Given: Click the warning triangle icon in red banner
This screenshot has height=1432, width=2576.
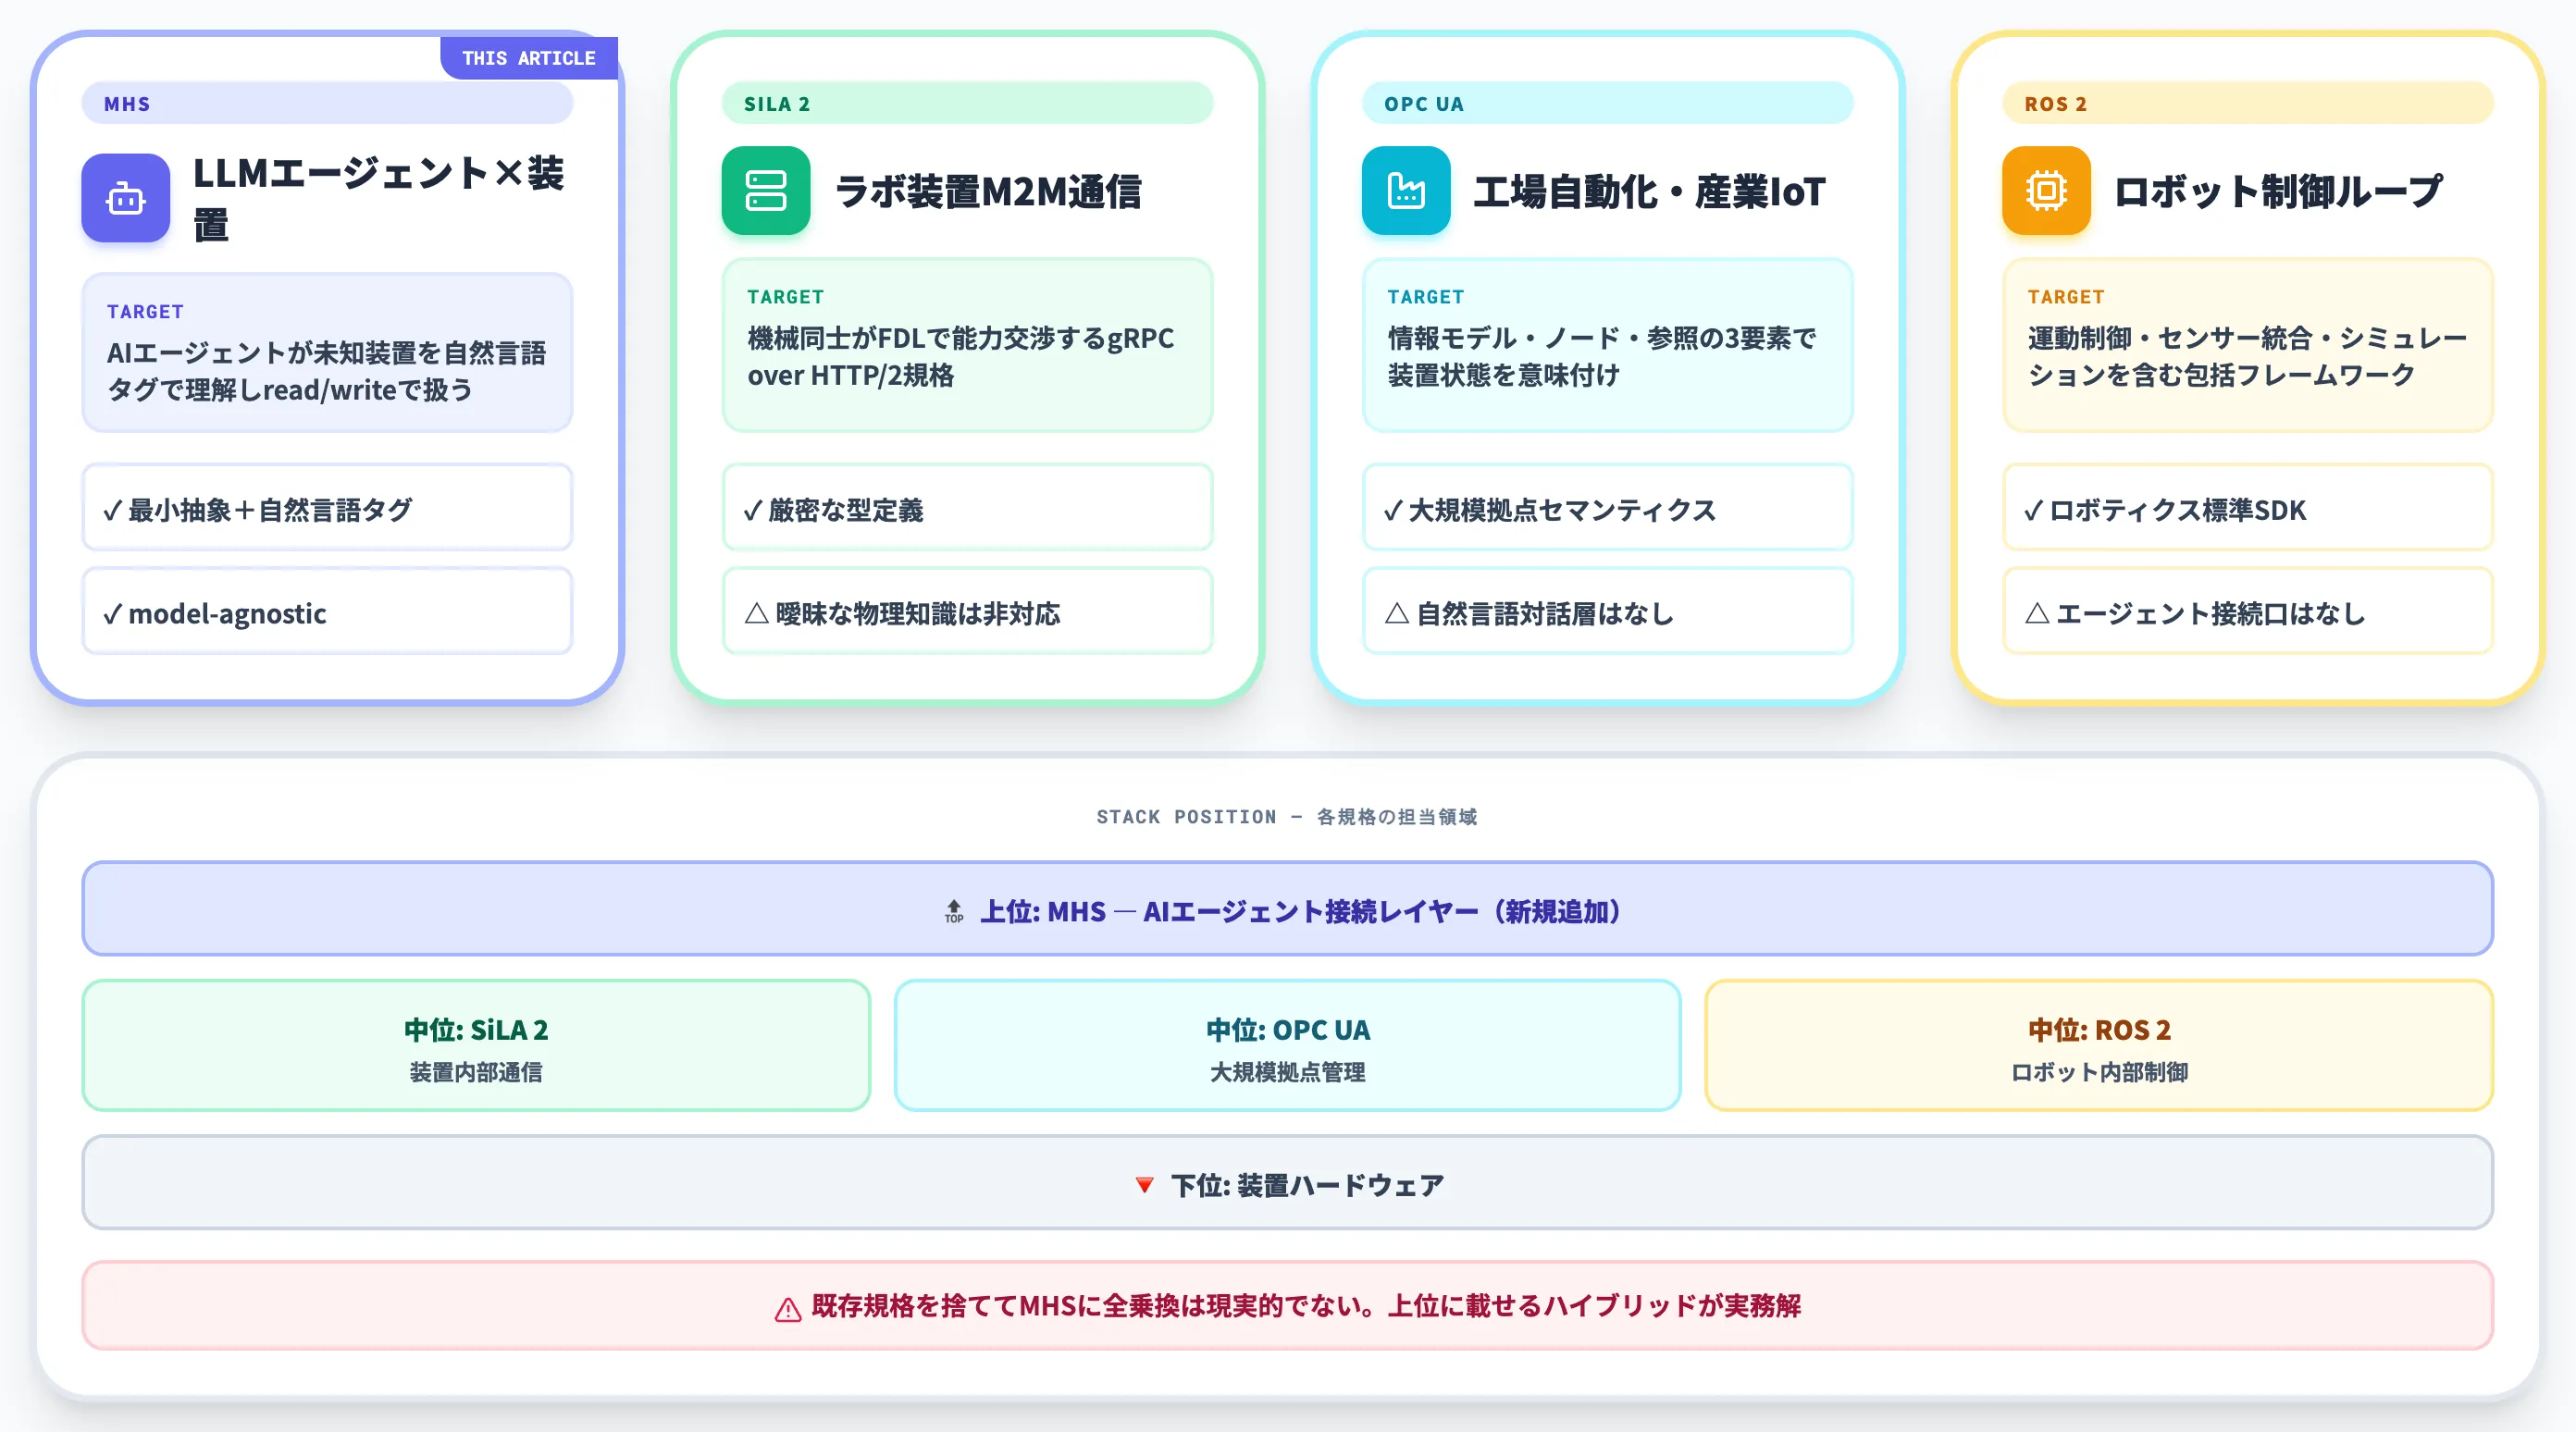Looking at the screenshot, I should click(788, 1309).
